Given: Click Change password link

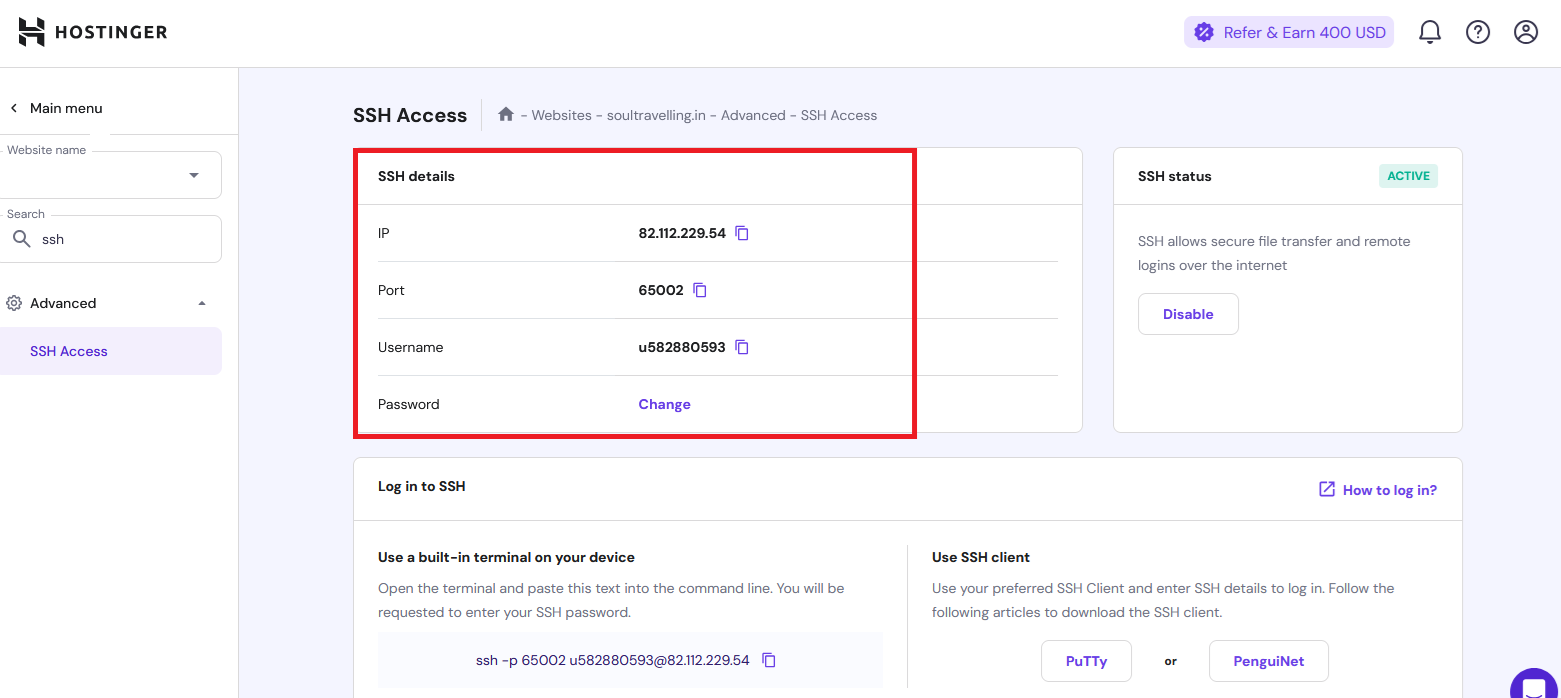Looking at the screenshot, I should (664, 404).
